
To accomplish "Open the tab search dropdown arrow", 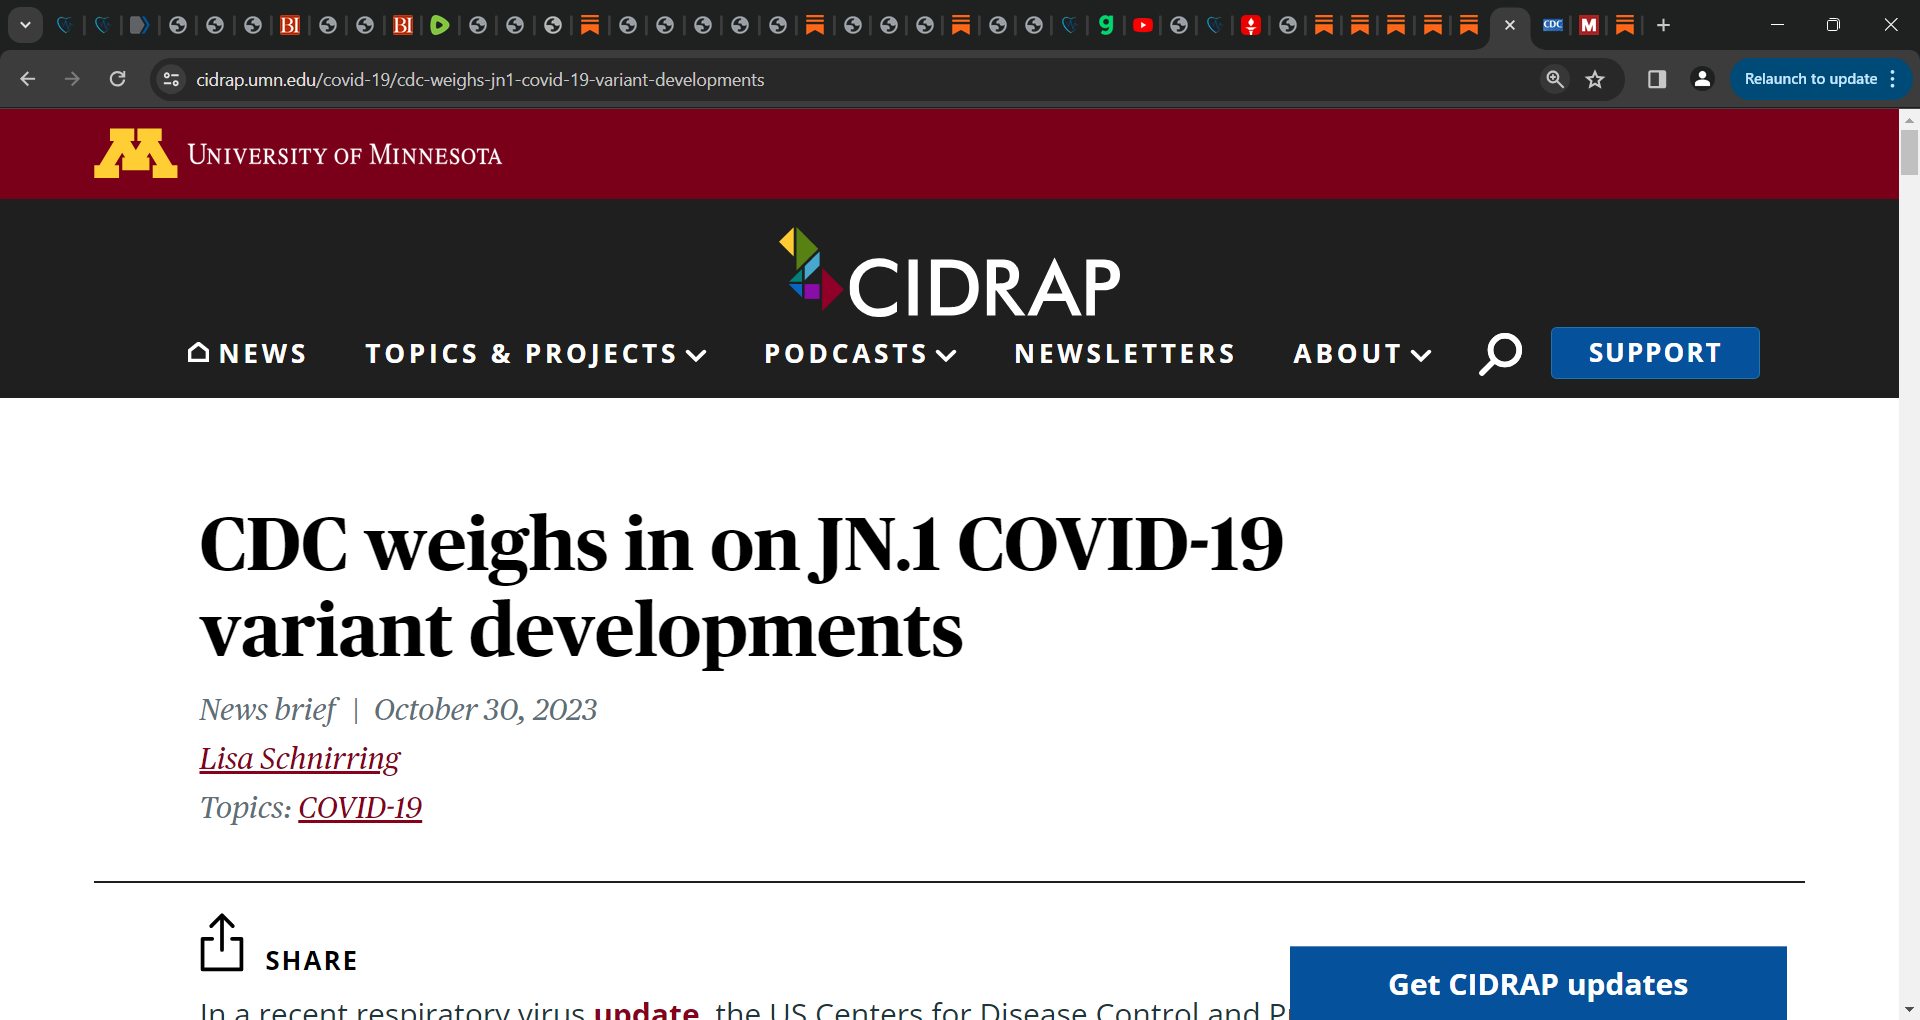I will (25, 25).
